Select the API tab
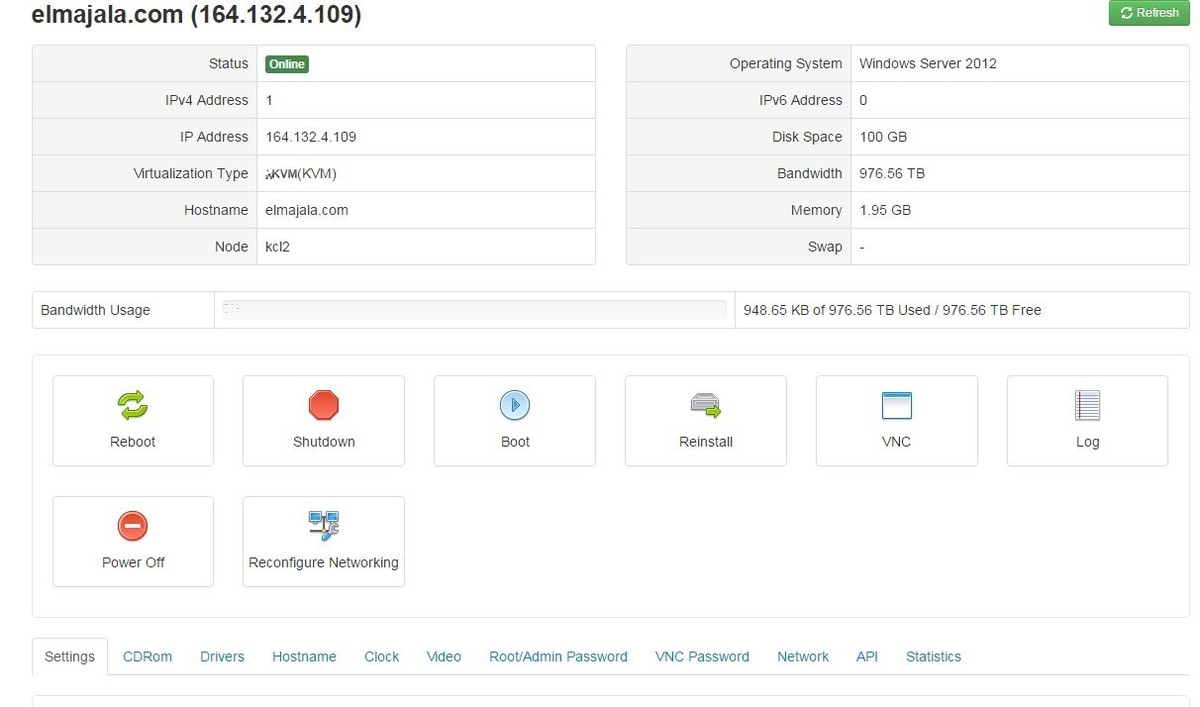The height and width of the screenshot is (707, 1200). (867, 657)
